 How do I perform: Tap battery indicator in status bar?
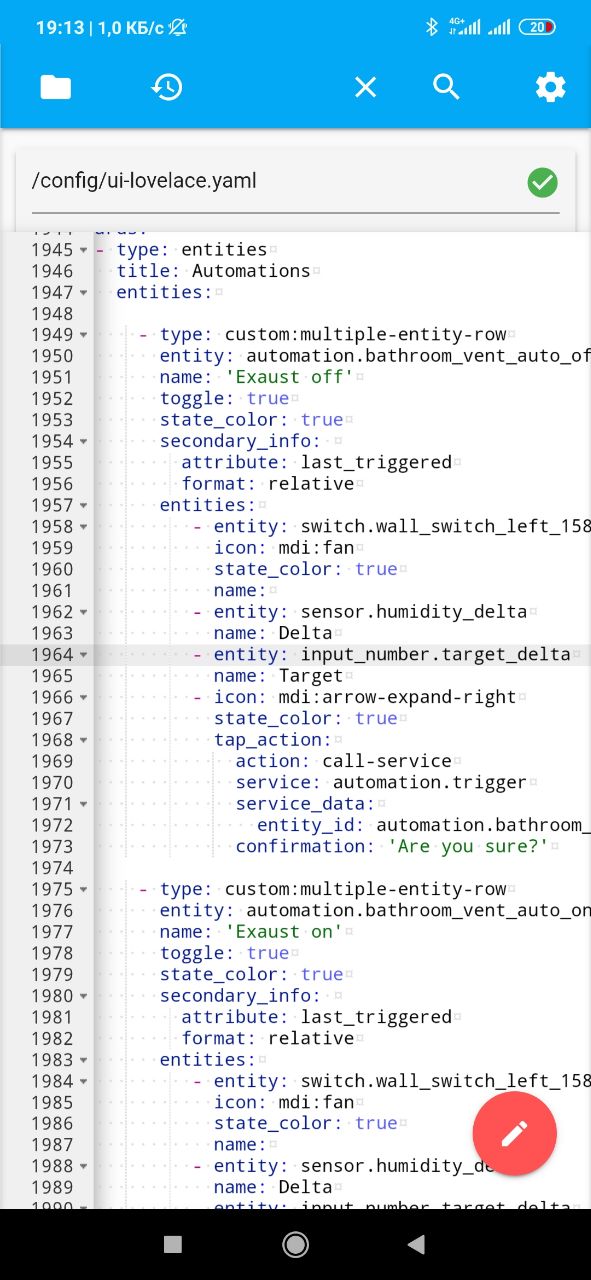[537, 28]
